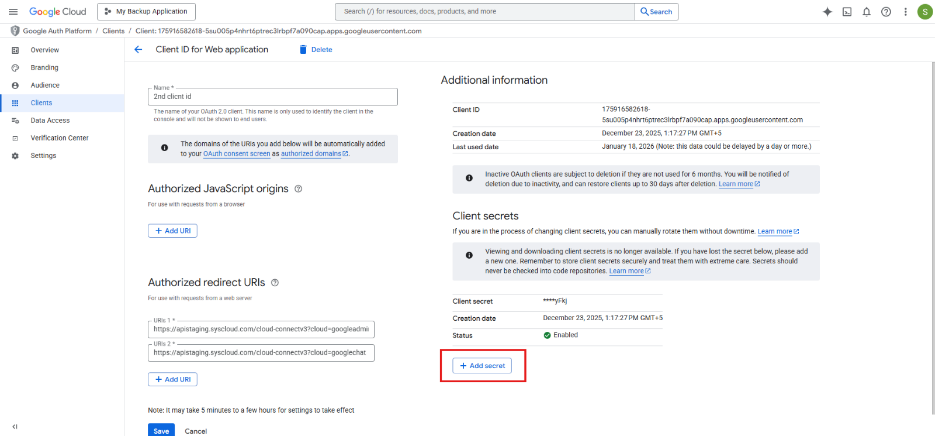Click help icon next to Authorized JavaScript origins

click(x=299, y=188)
